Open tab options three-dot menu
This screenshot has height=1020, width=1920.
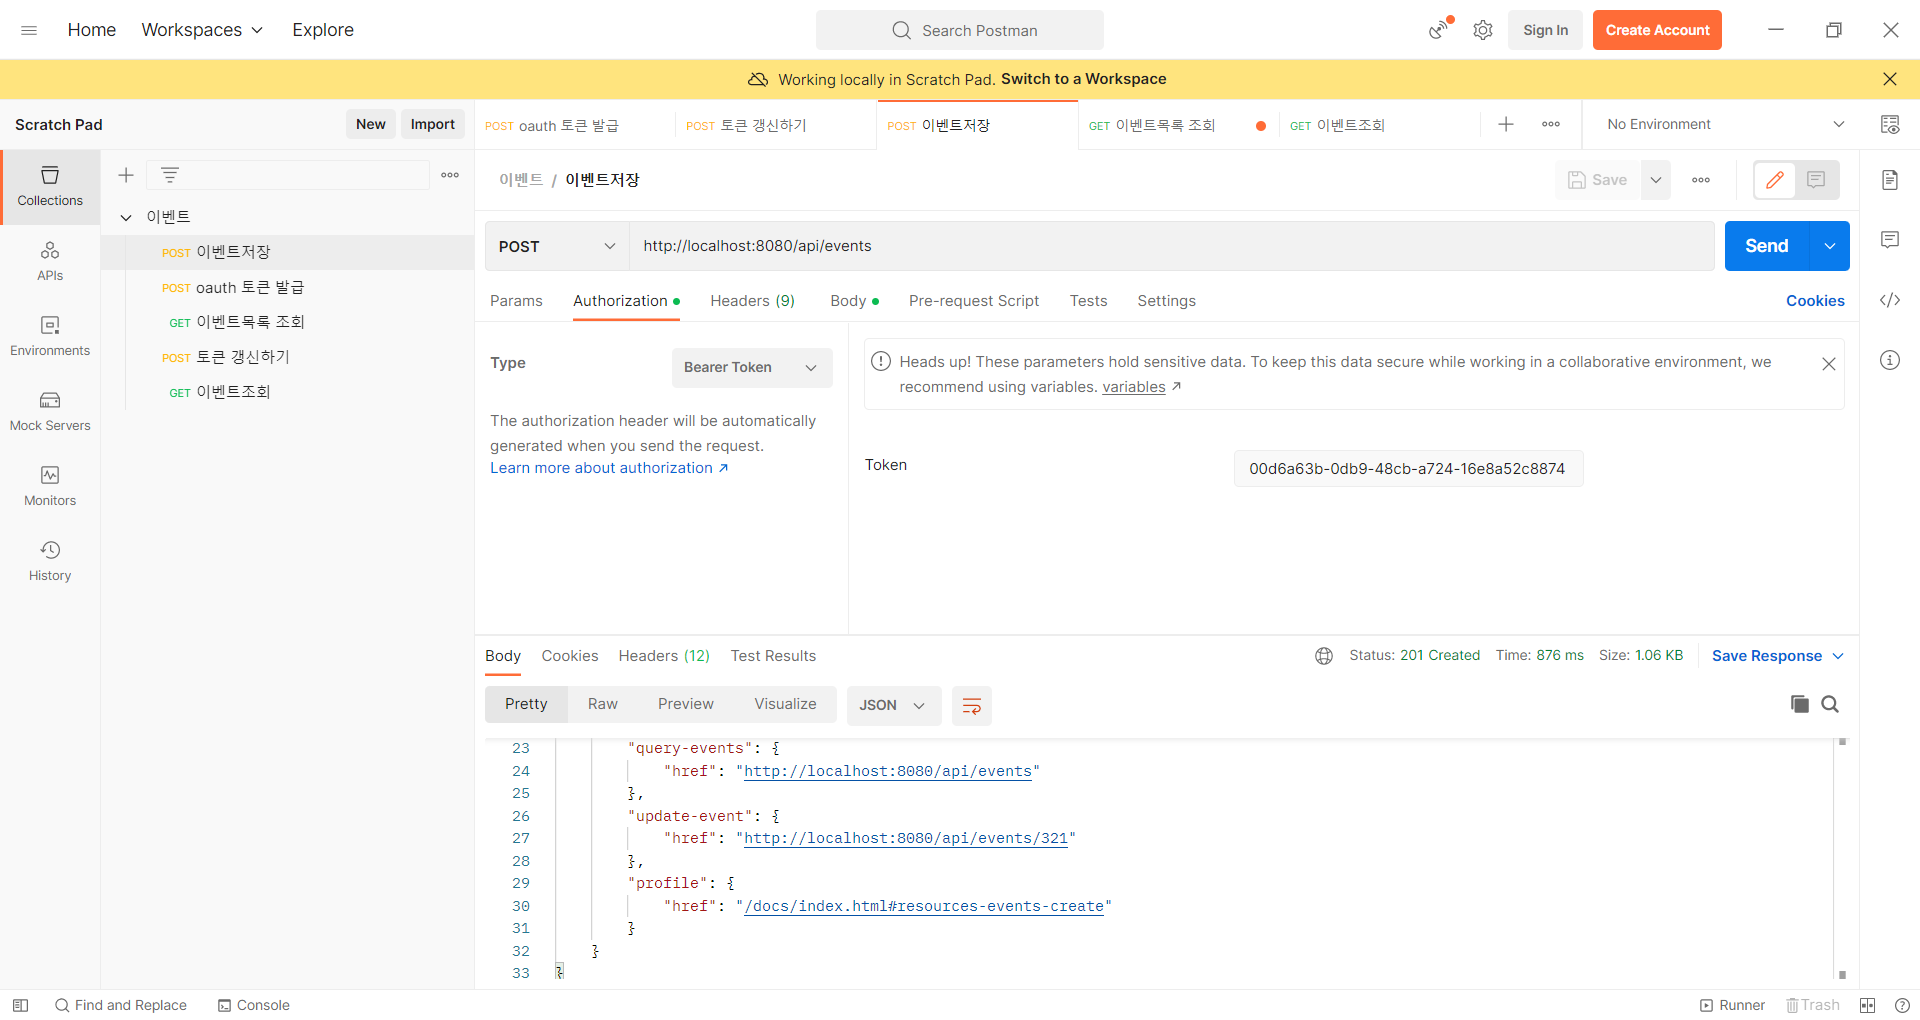pos(1551,124)
